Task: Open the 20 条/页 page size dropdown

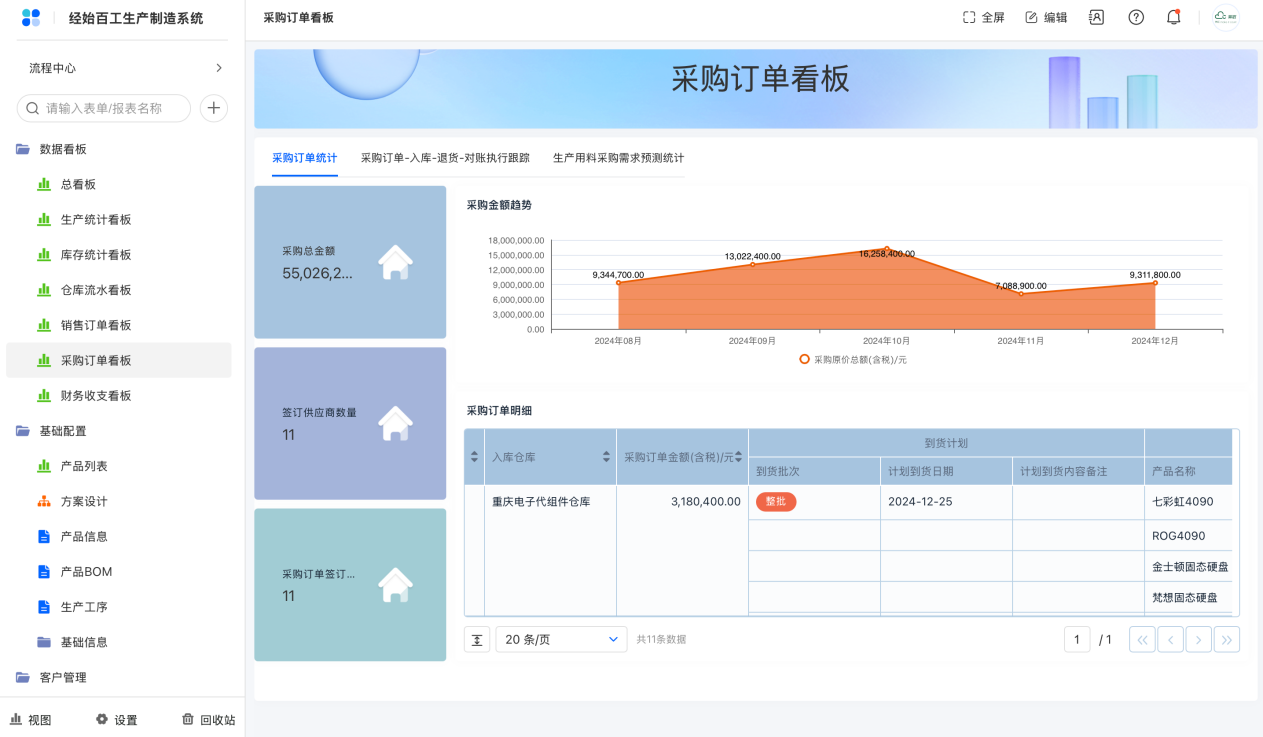Action: [x=561, y=640]
